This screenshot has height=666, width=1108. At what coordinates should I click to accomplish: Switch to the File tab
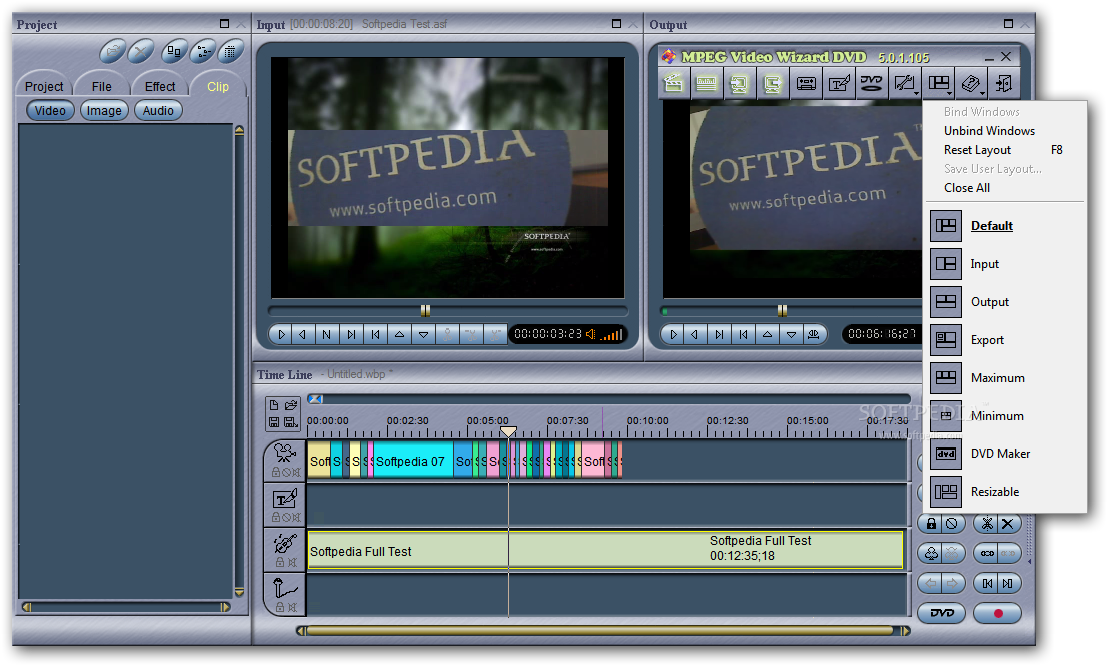point(102,86)
